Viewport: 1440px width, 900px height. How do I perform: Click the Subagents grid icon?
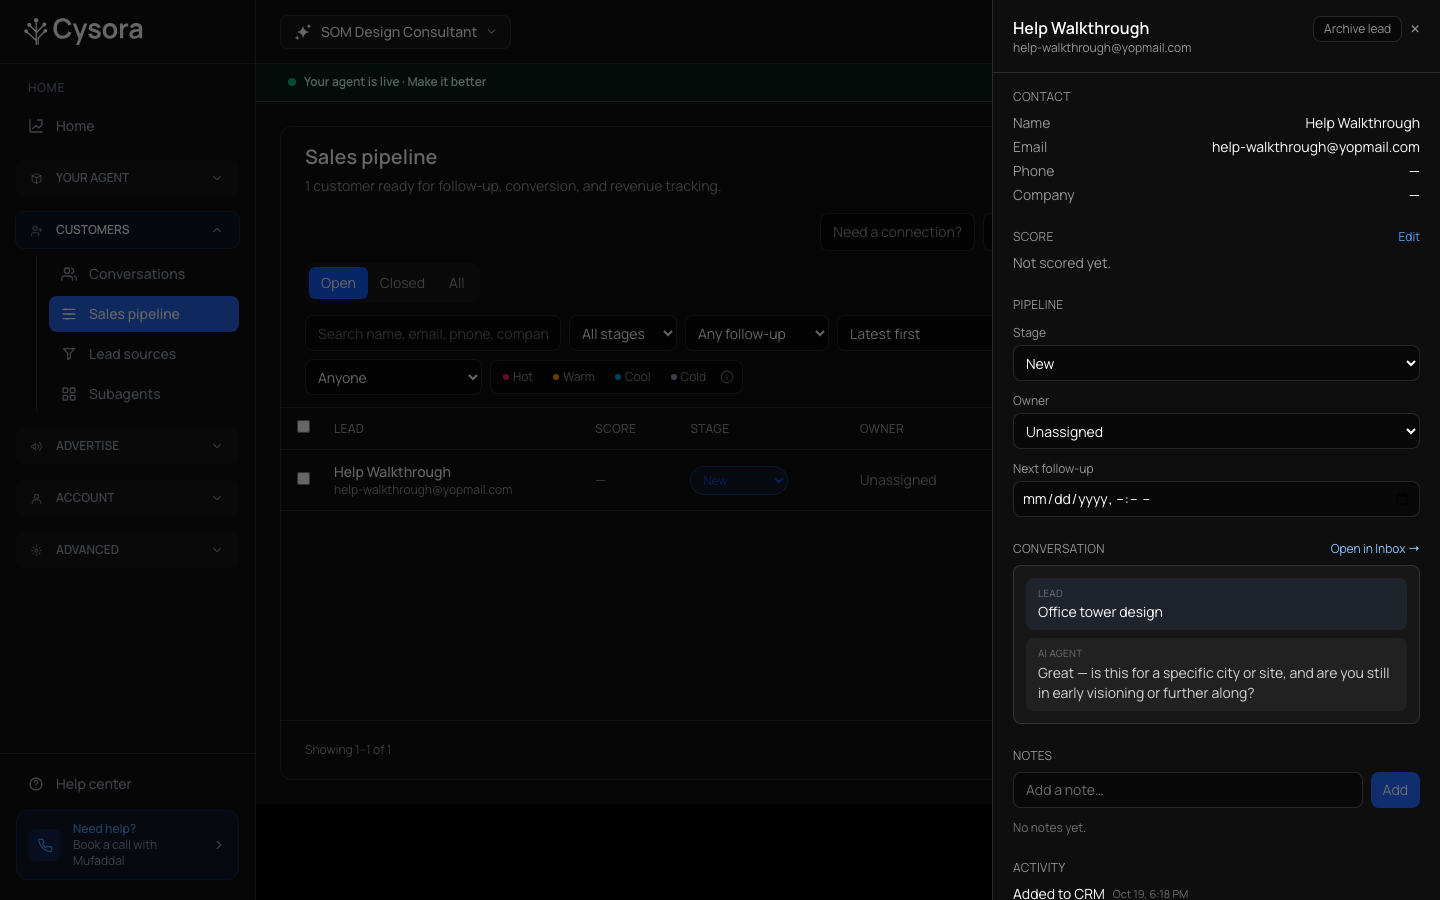point(69,394)
